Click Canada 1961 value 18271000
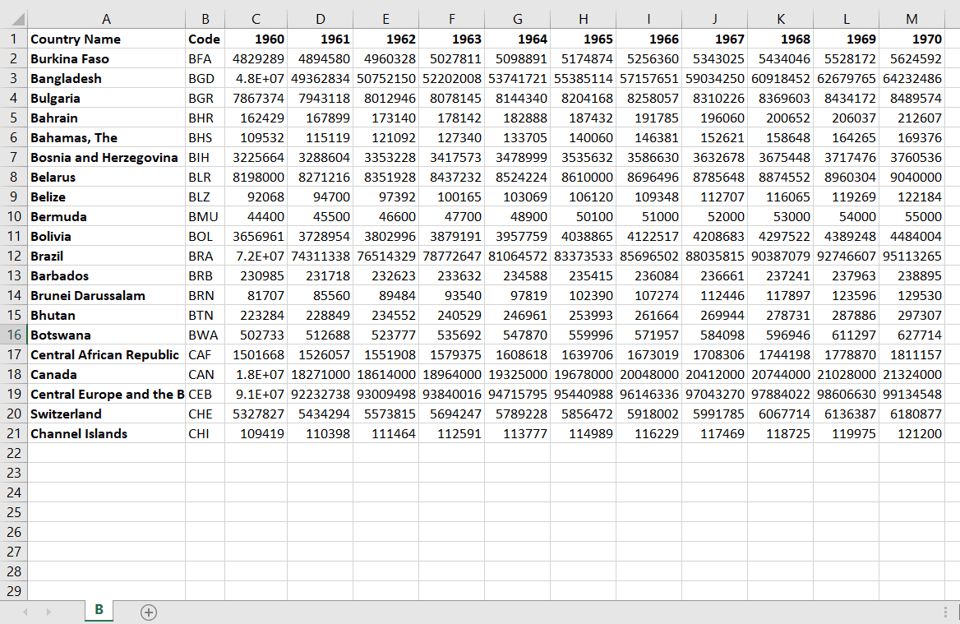 coord(320,374)
